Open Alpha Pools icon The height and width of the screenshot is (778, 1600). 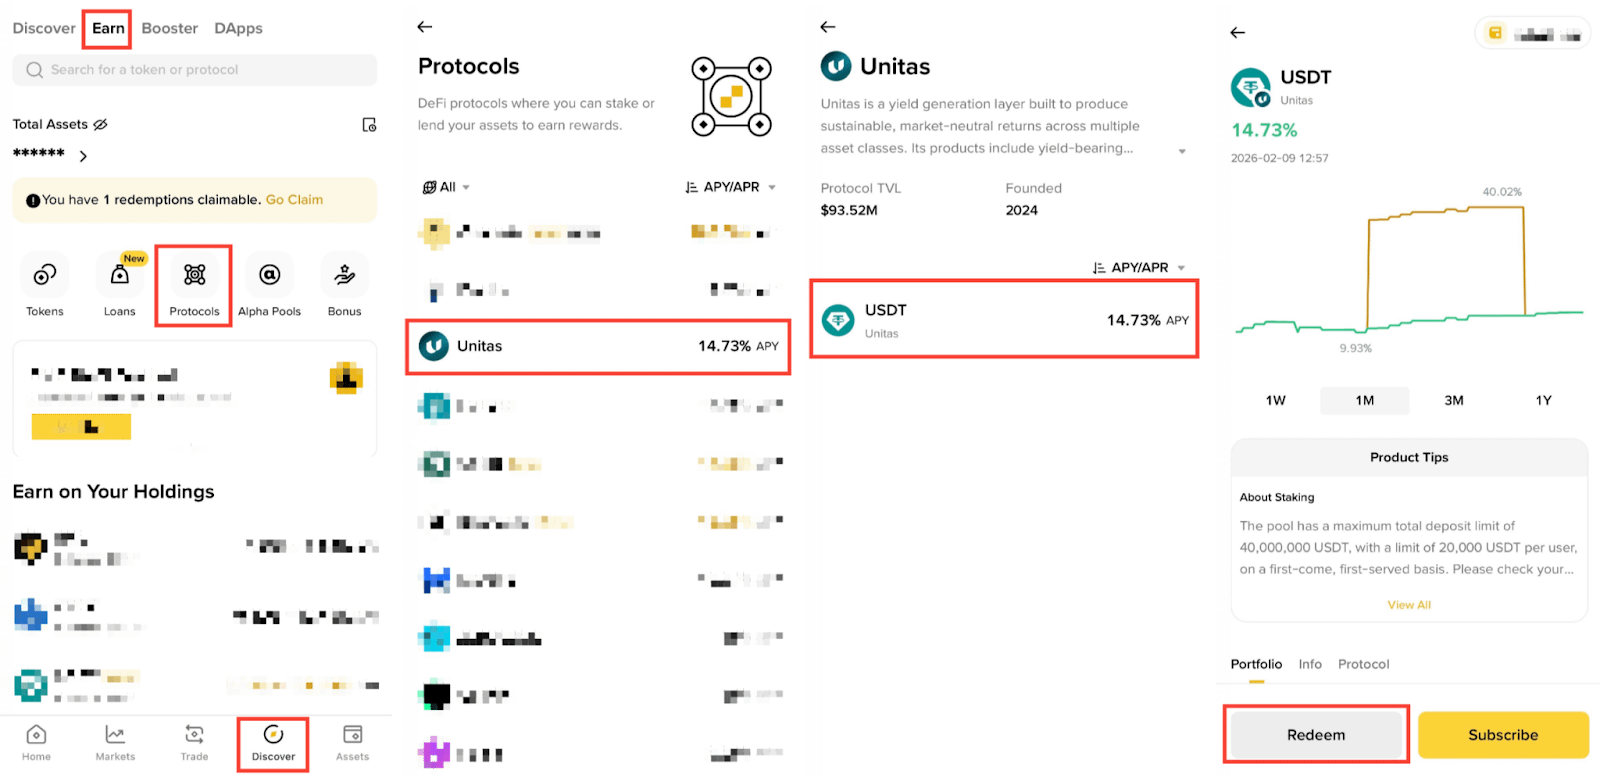point(269,275)
